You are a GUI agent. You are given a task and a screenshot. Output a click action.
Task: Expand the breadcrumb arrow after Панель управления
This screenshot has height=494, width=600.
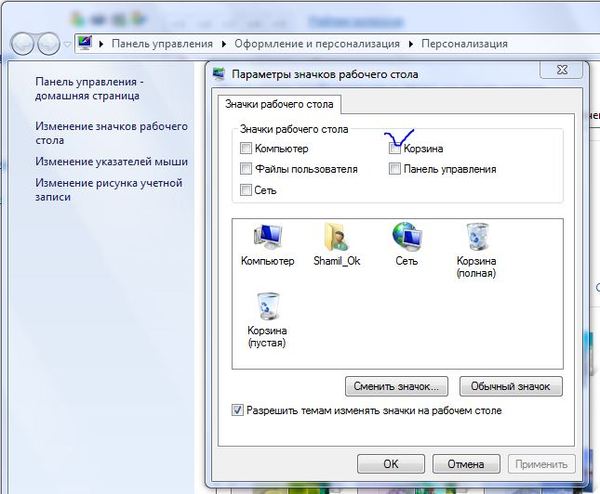[224, 44]
